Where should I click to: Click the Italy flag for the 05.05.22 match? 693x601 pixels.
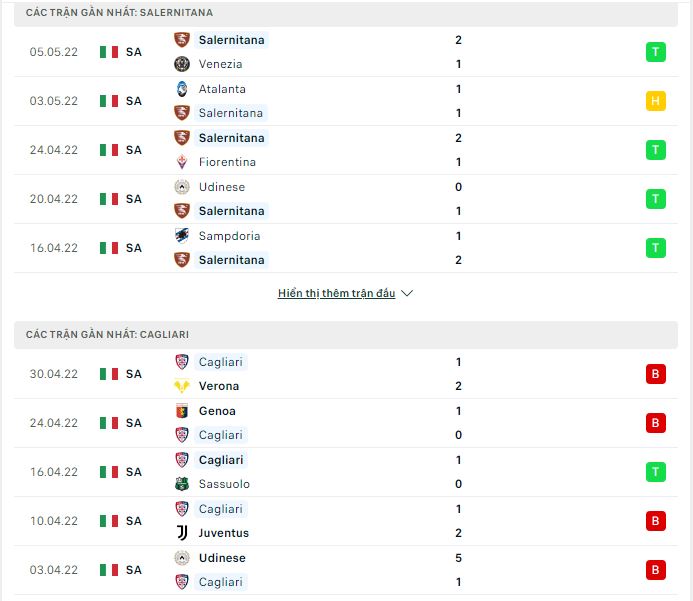(x=109, y=52)
